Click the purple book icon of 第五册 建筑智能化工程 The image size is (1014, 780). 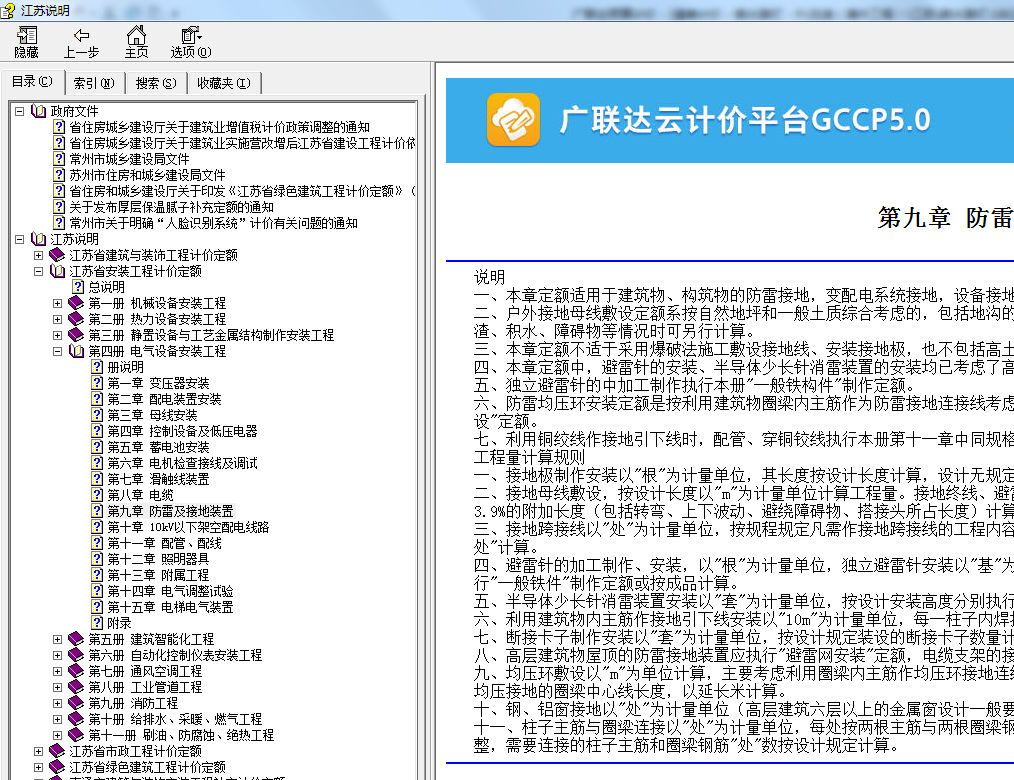(x=76, y=639)
